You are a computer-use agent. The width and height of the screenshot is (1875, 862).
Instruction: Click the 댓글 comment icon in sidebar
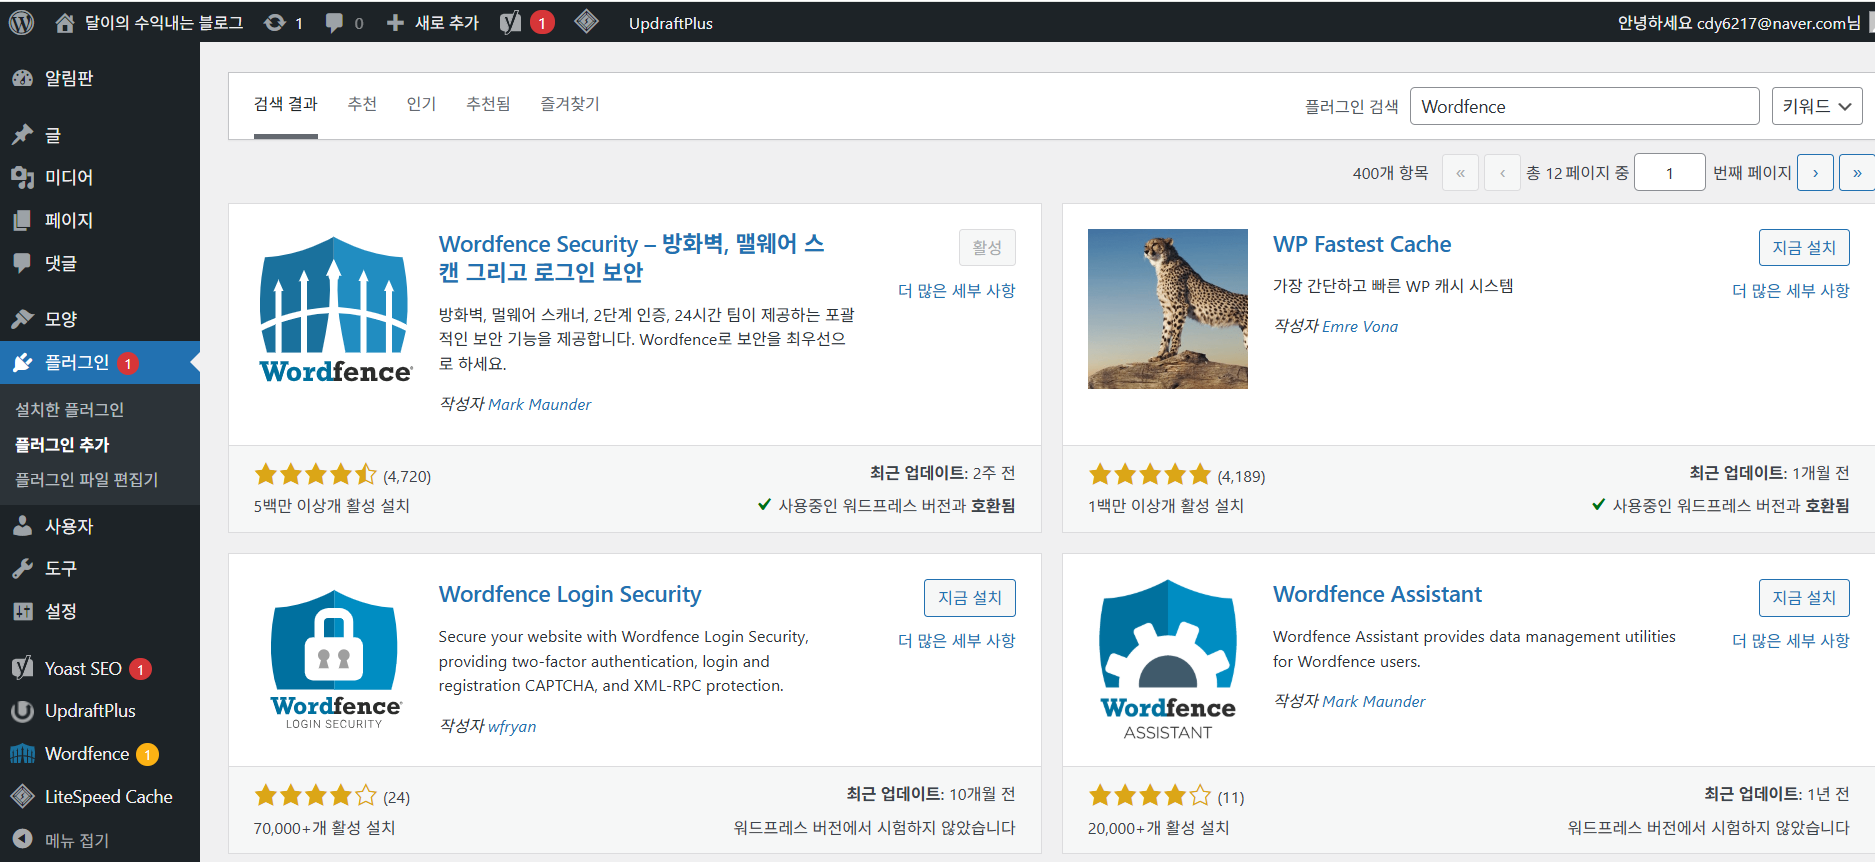click(x=22, y=263)
